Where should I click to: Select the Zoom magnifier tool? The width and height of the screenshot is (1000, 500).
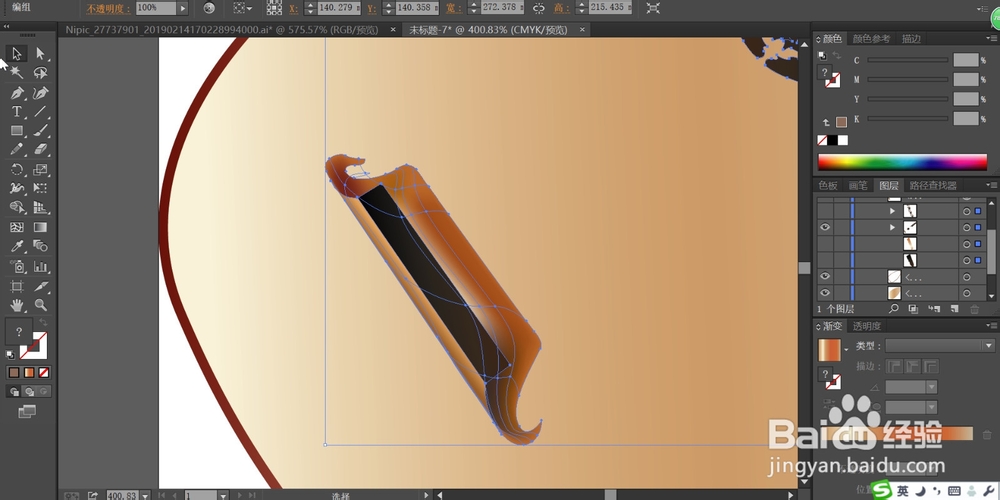40,305
